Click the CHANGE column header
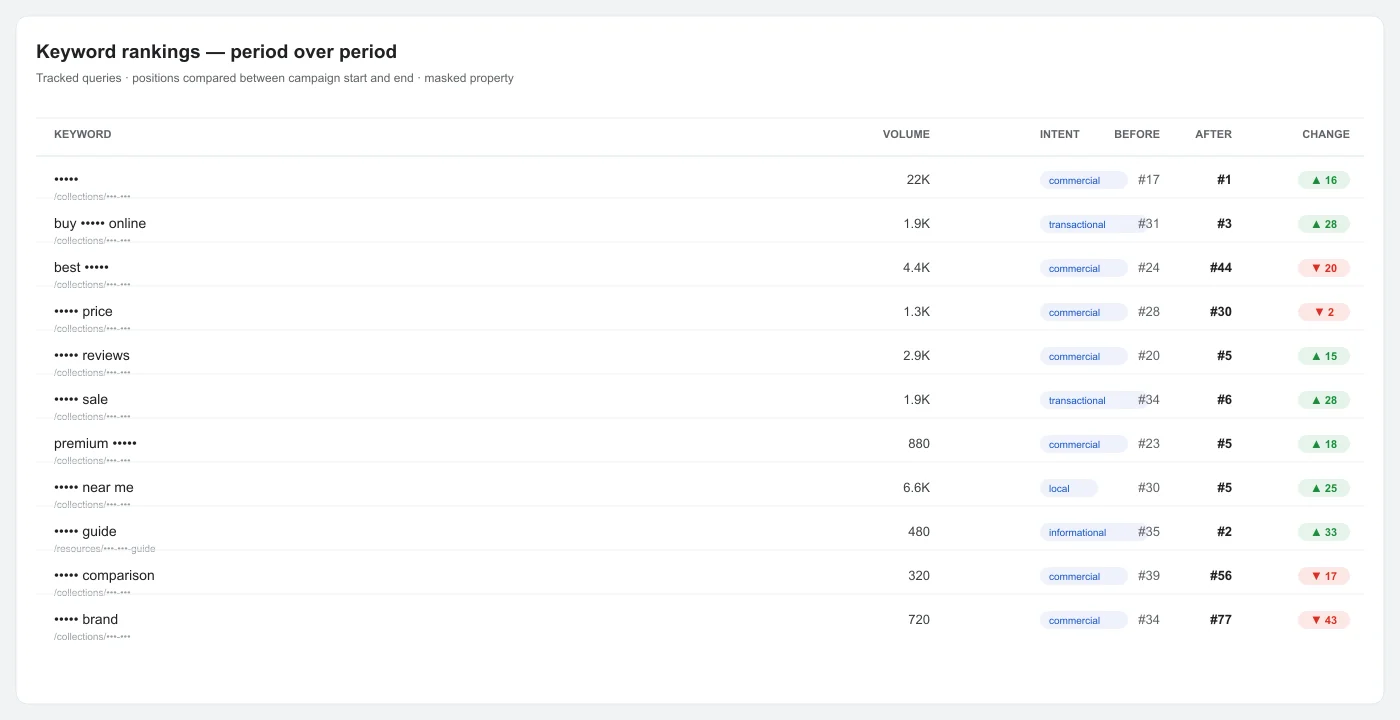 (x=1325, y=134)
